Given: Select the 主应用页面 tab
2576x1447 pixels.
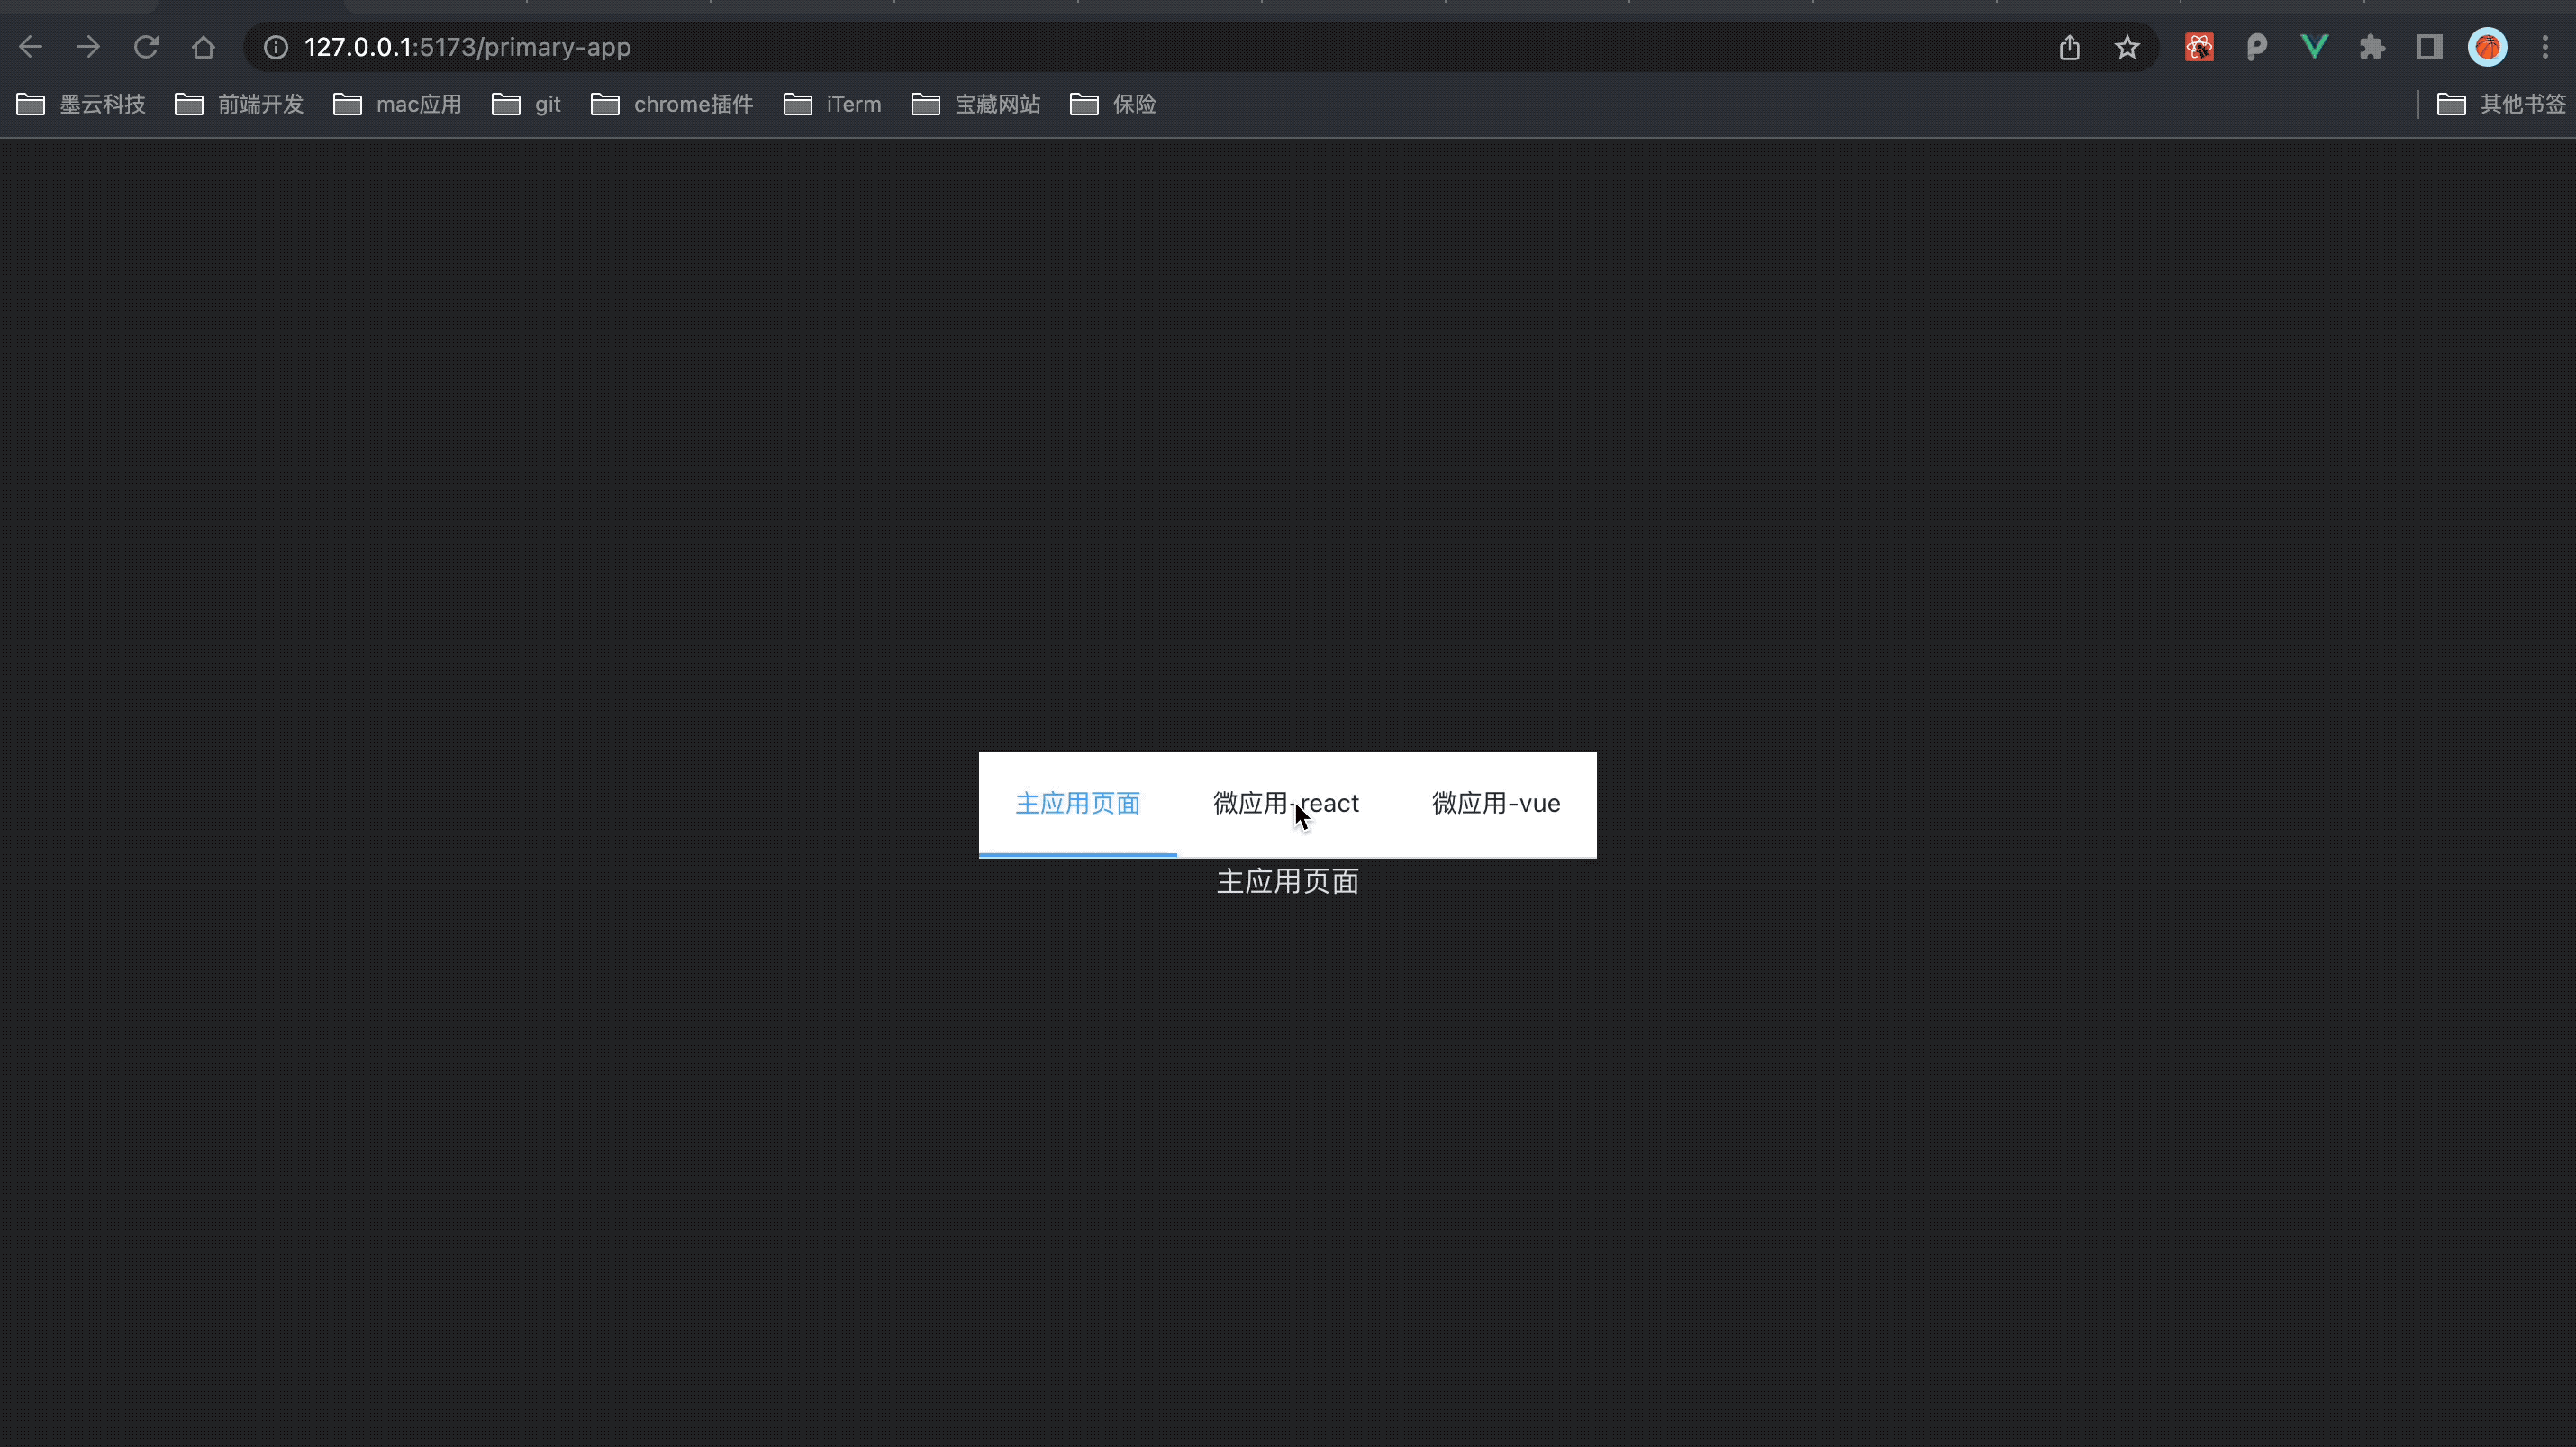Looking at the screenshot, I should [x=1077, y=803].
